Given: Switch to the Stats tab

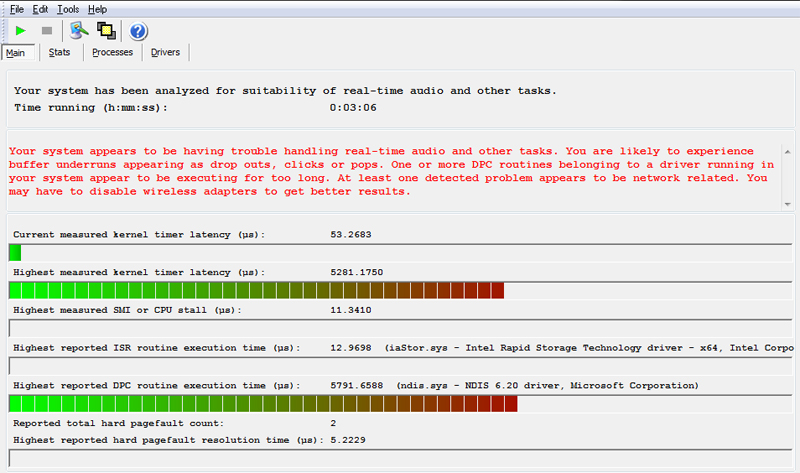Looking at the screenshot, I should tap(59, 52).
